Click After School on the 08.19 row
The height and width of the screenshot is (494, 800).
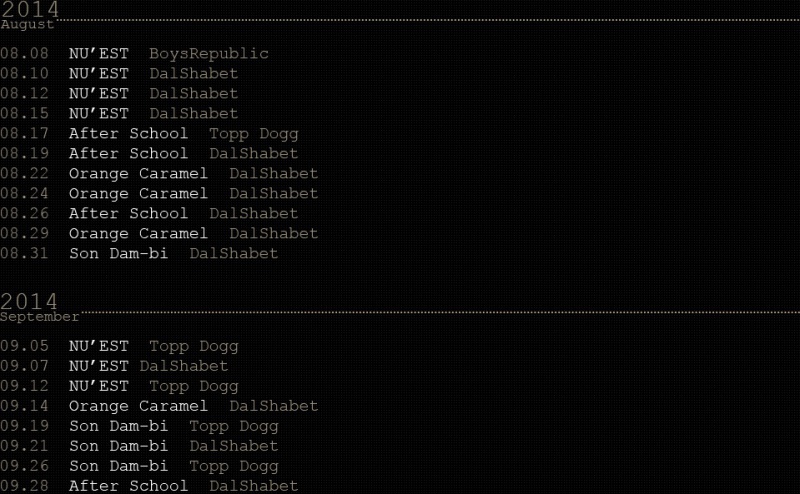(x=128, y=154)
